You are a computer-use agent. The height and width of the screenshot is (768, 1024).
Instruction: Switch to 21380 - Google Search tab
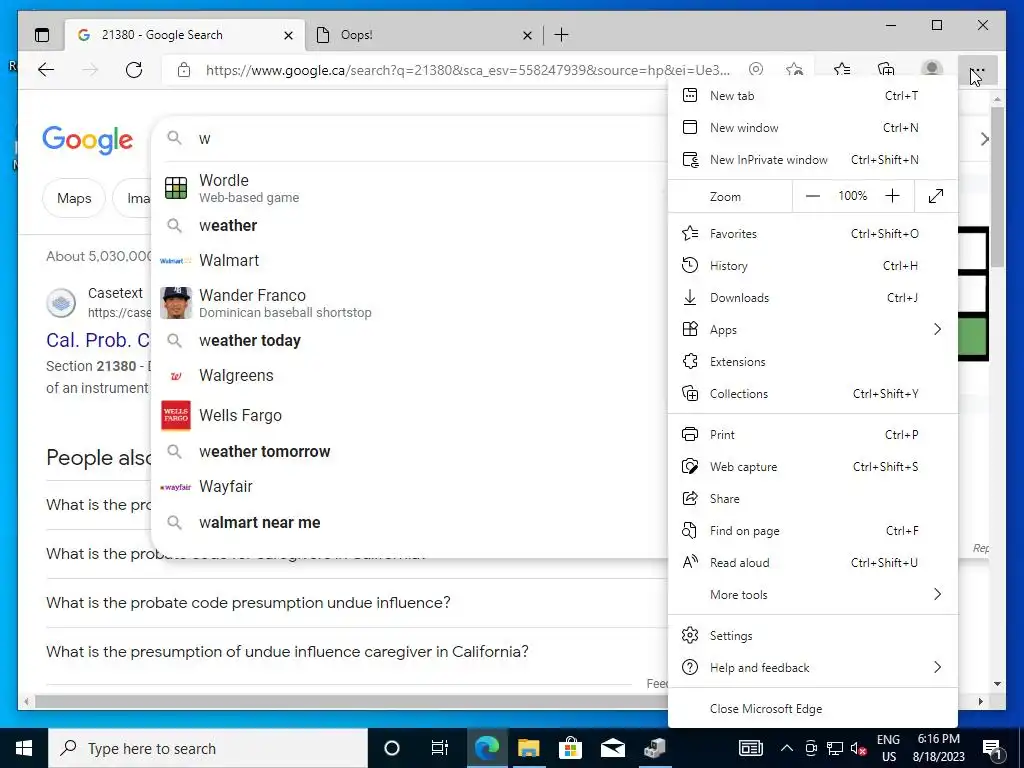tap(184, 35)
